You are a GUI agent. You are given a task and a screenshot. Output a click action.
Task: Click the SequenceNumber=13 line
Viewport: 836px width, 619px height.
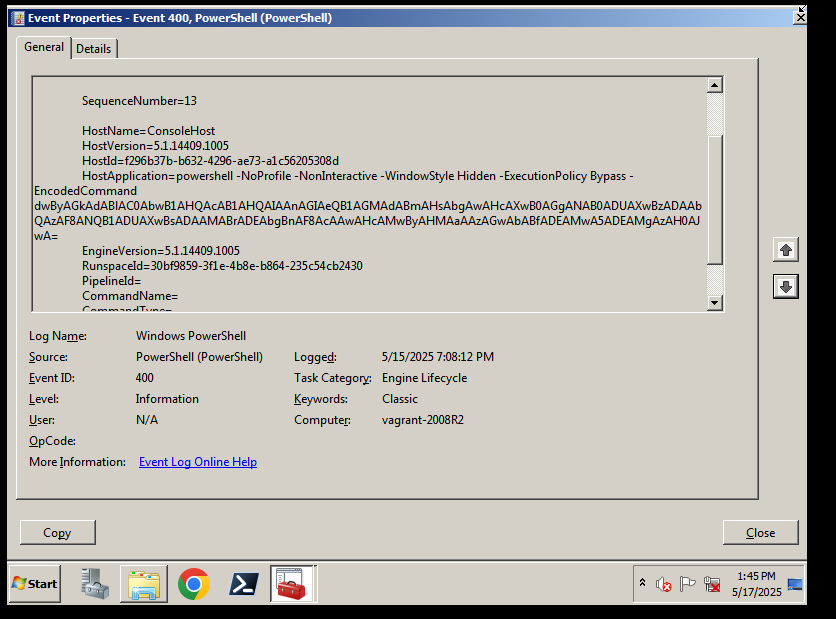[x=139, y=101]
